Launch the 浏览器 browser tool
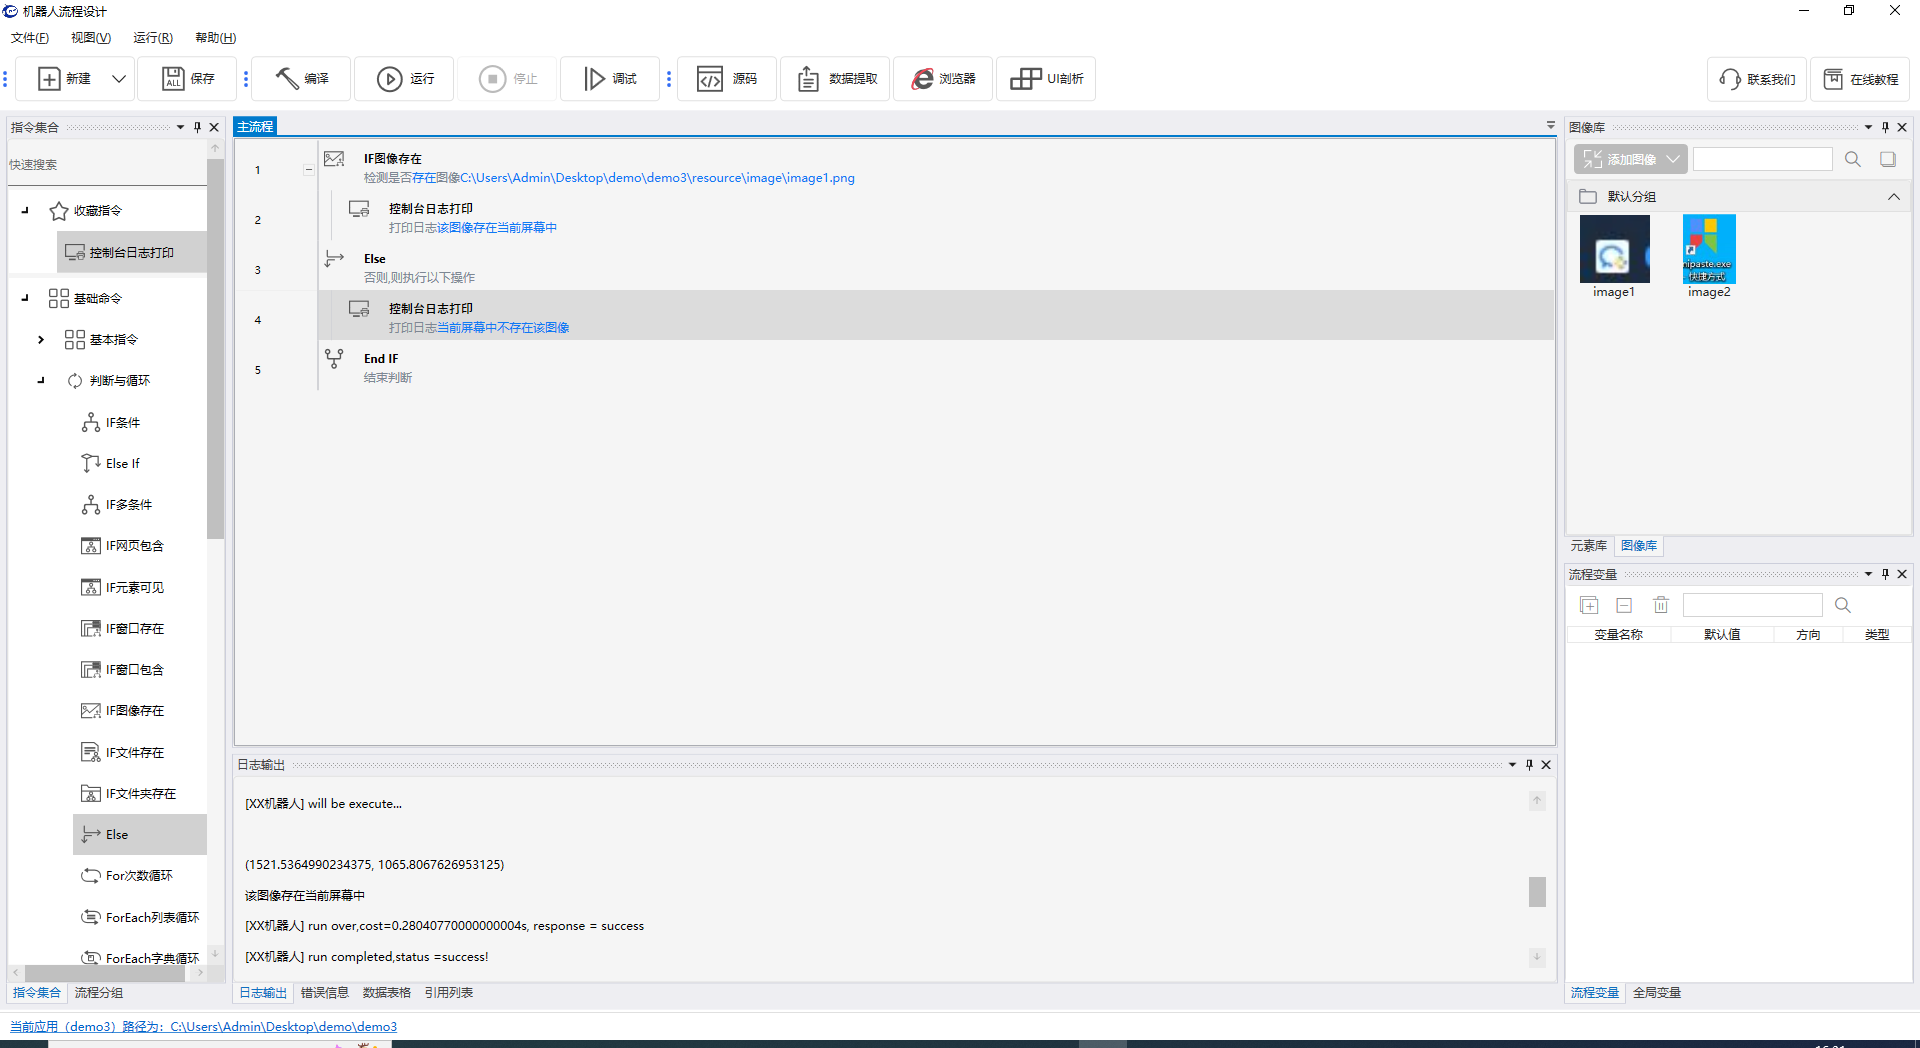 click(922, 79)
